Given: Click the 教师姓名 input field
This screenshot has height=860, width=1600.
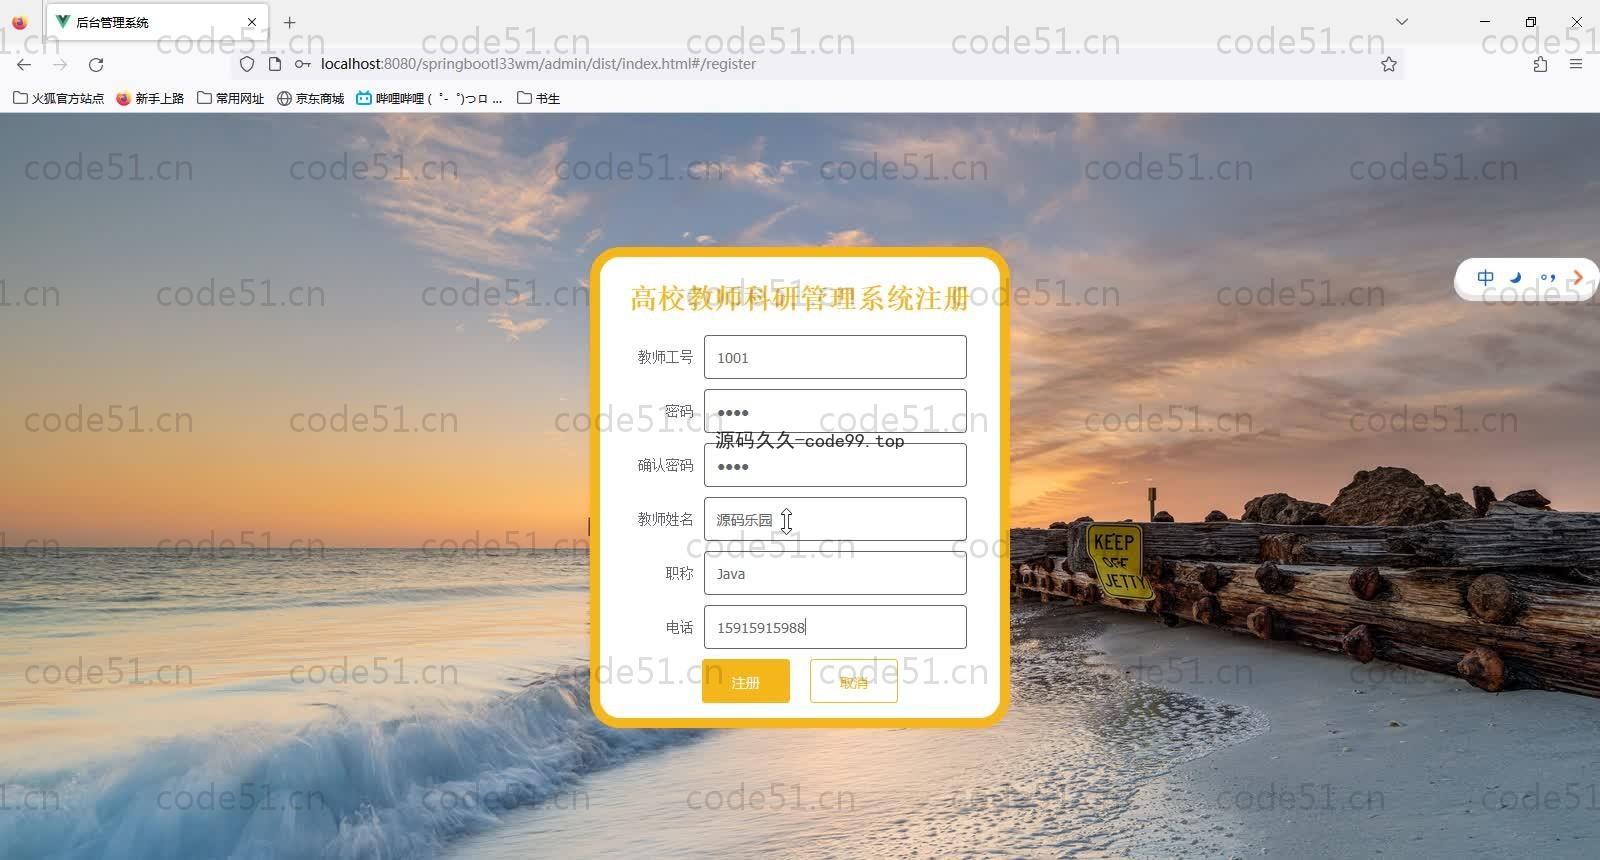Looking at the screenshot, I should point(835,519).
